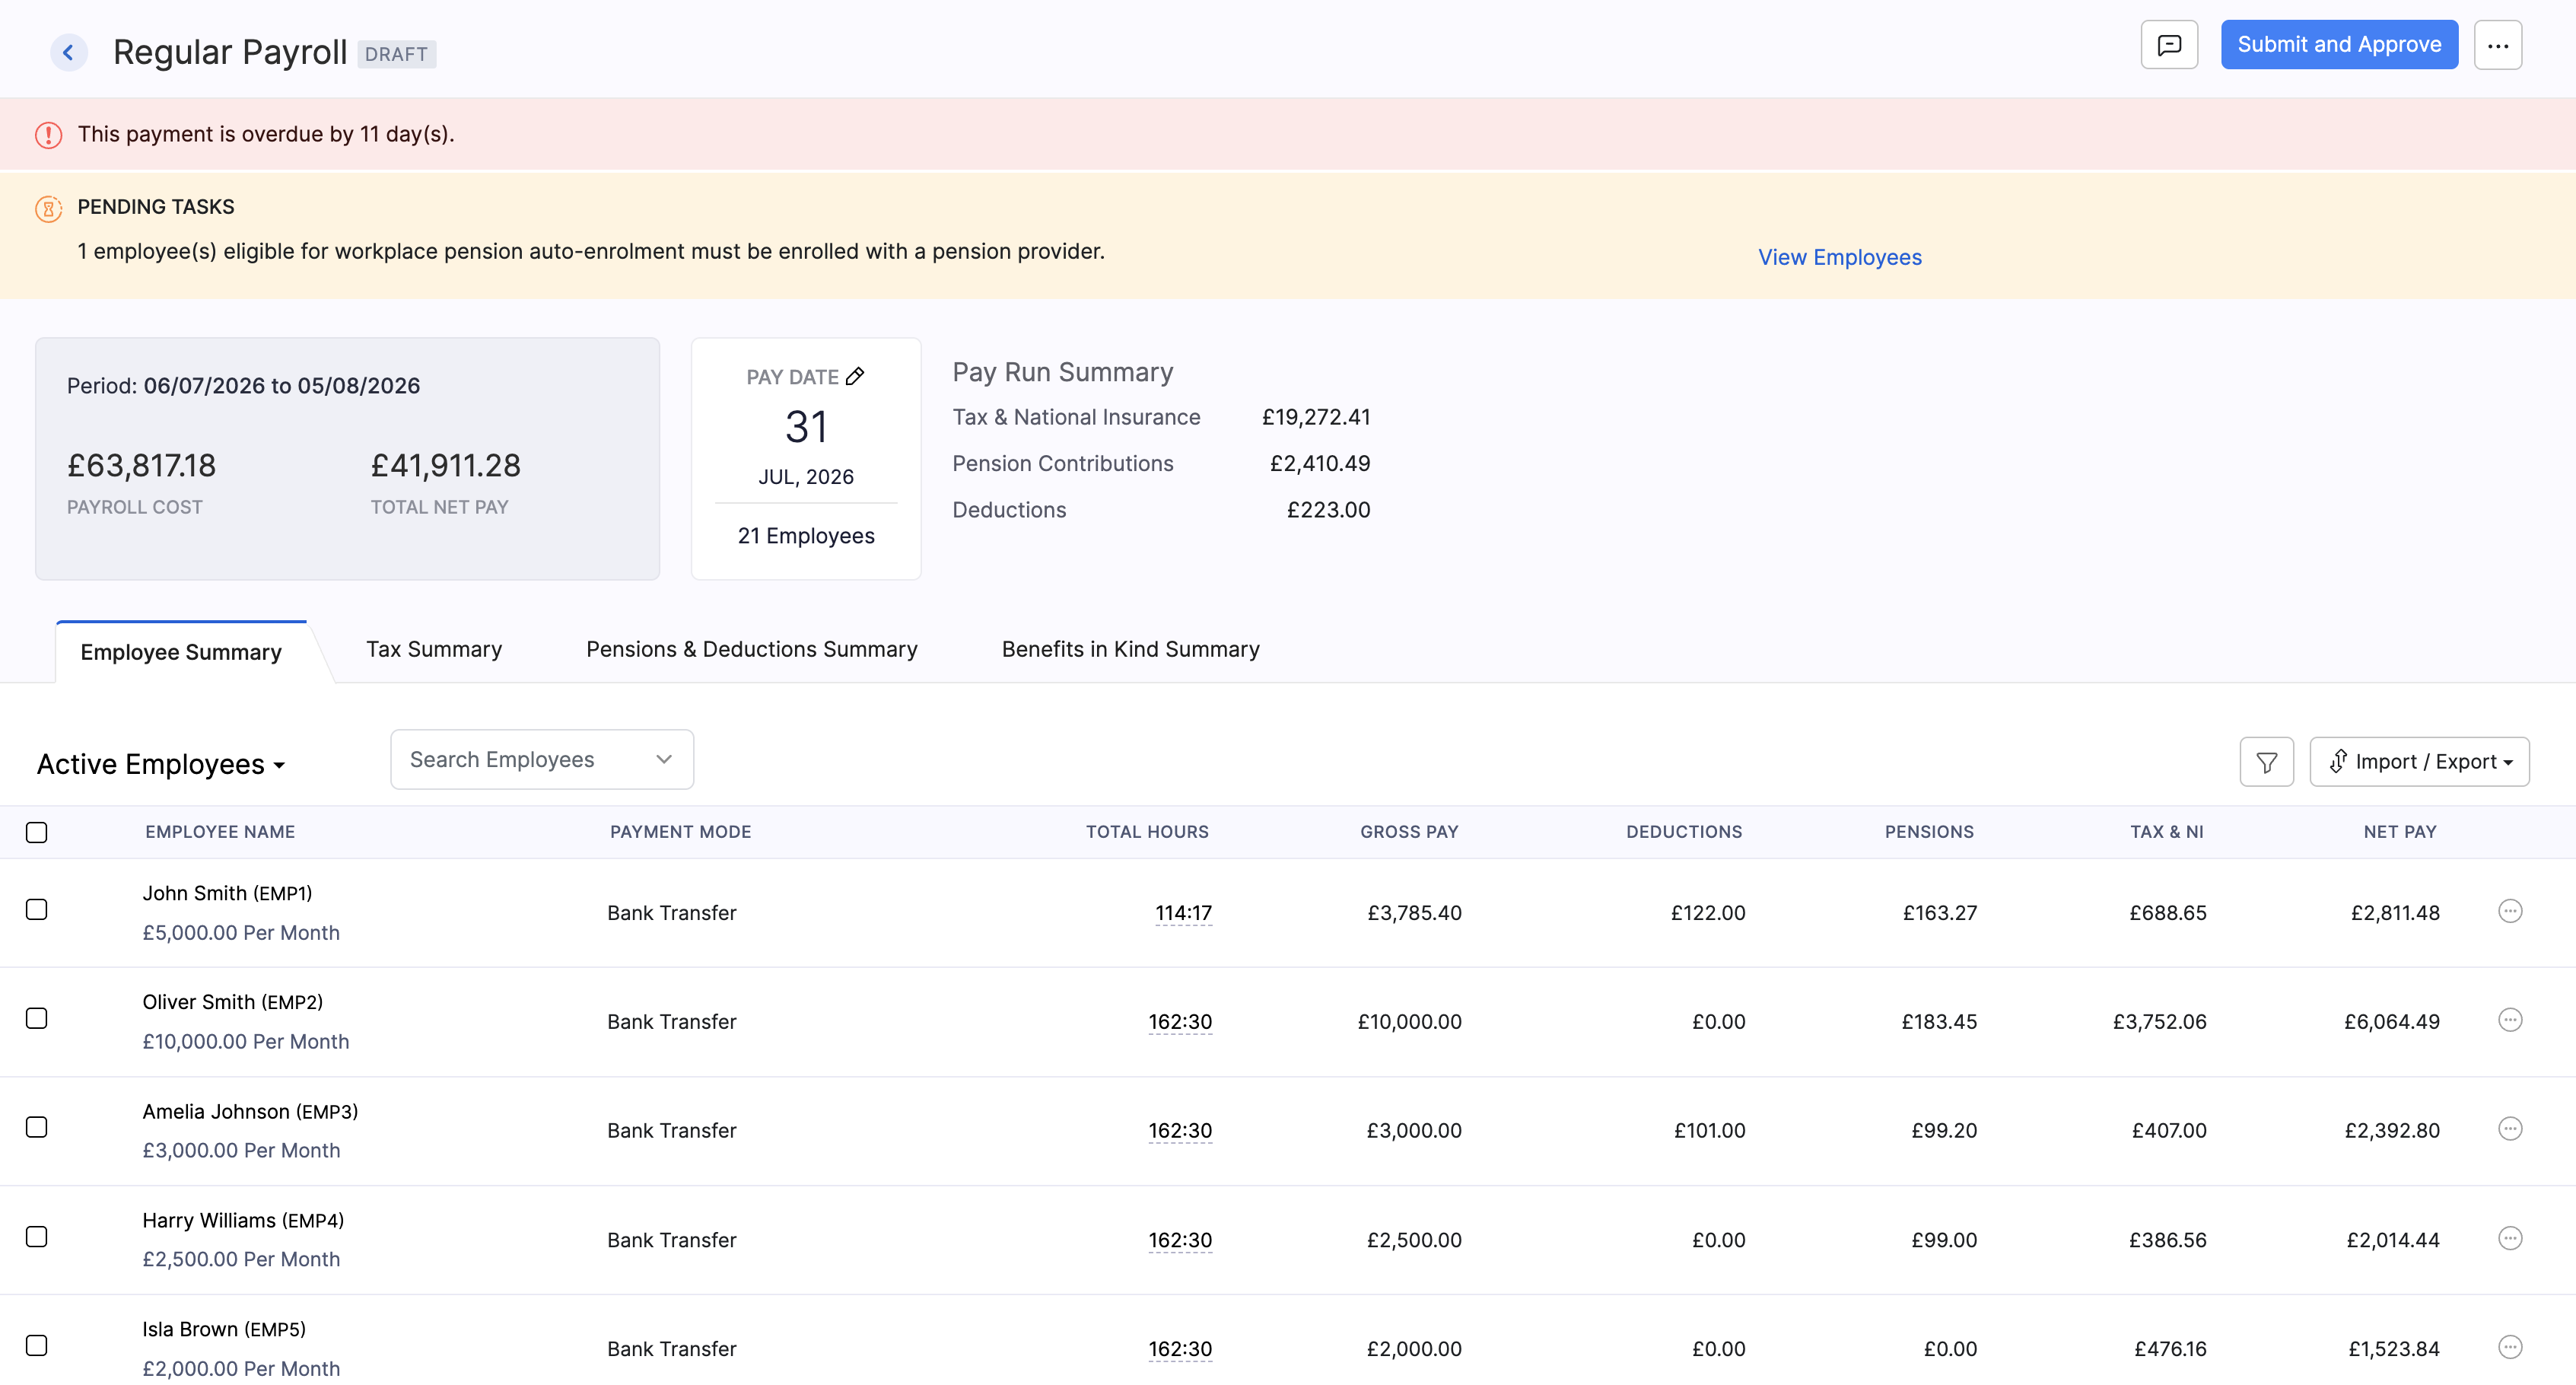Open row actions for Harry Williams
Image resolution: width=2576 pixels, height=1385 pixels.
(2510, 1238)
